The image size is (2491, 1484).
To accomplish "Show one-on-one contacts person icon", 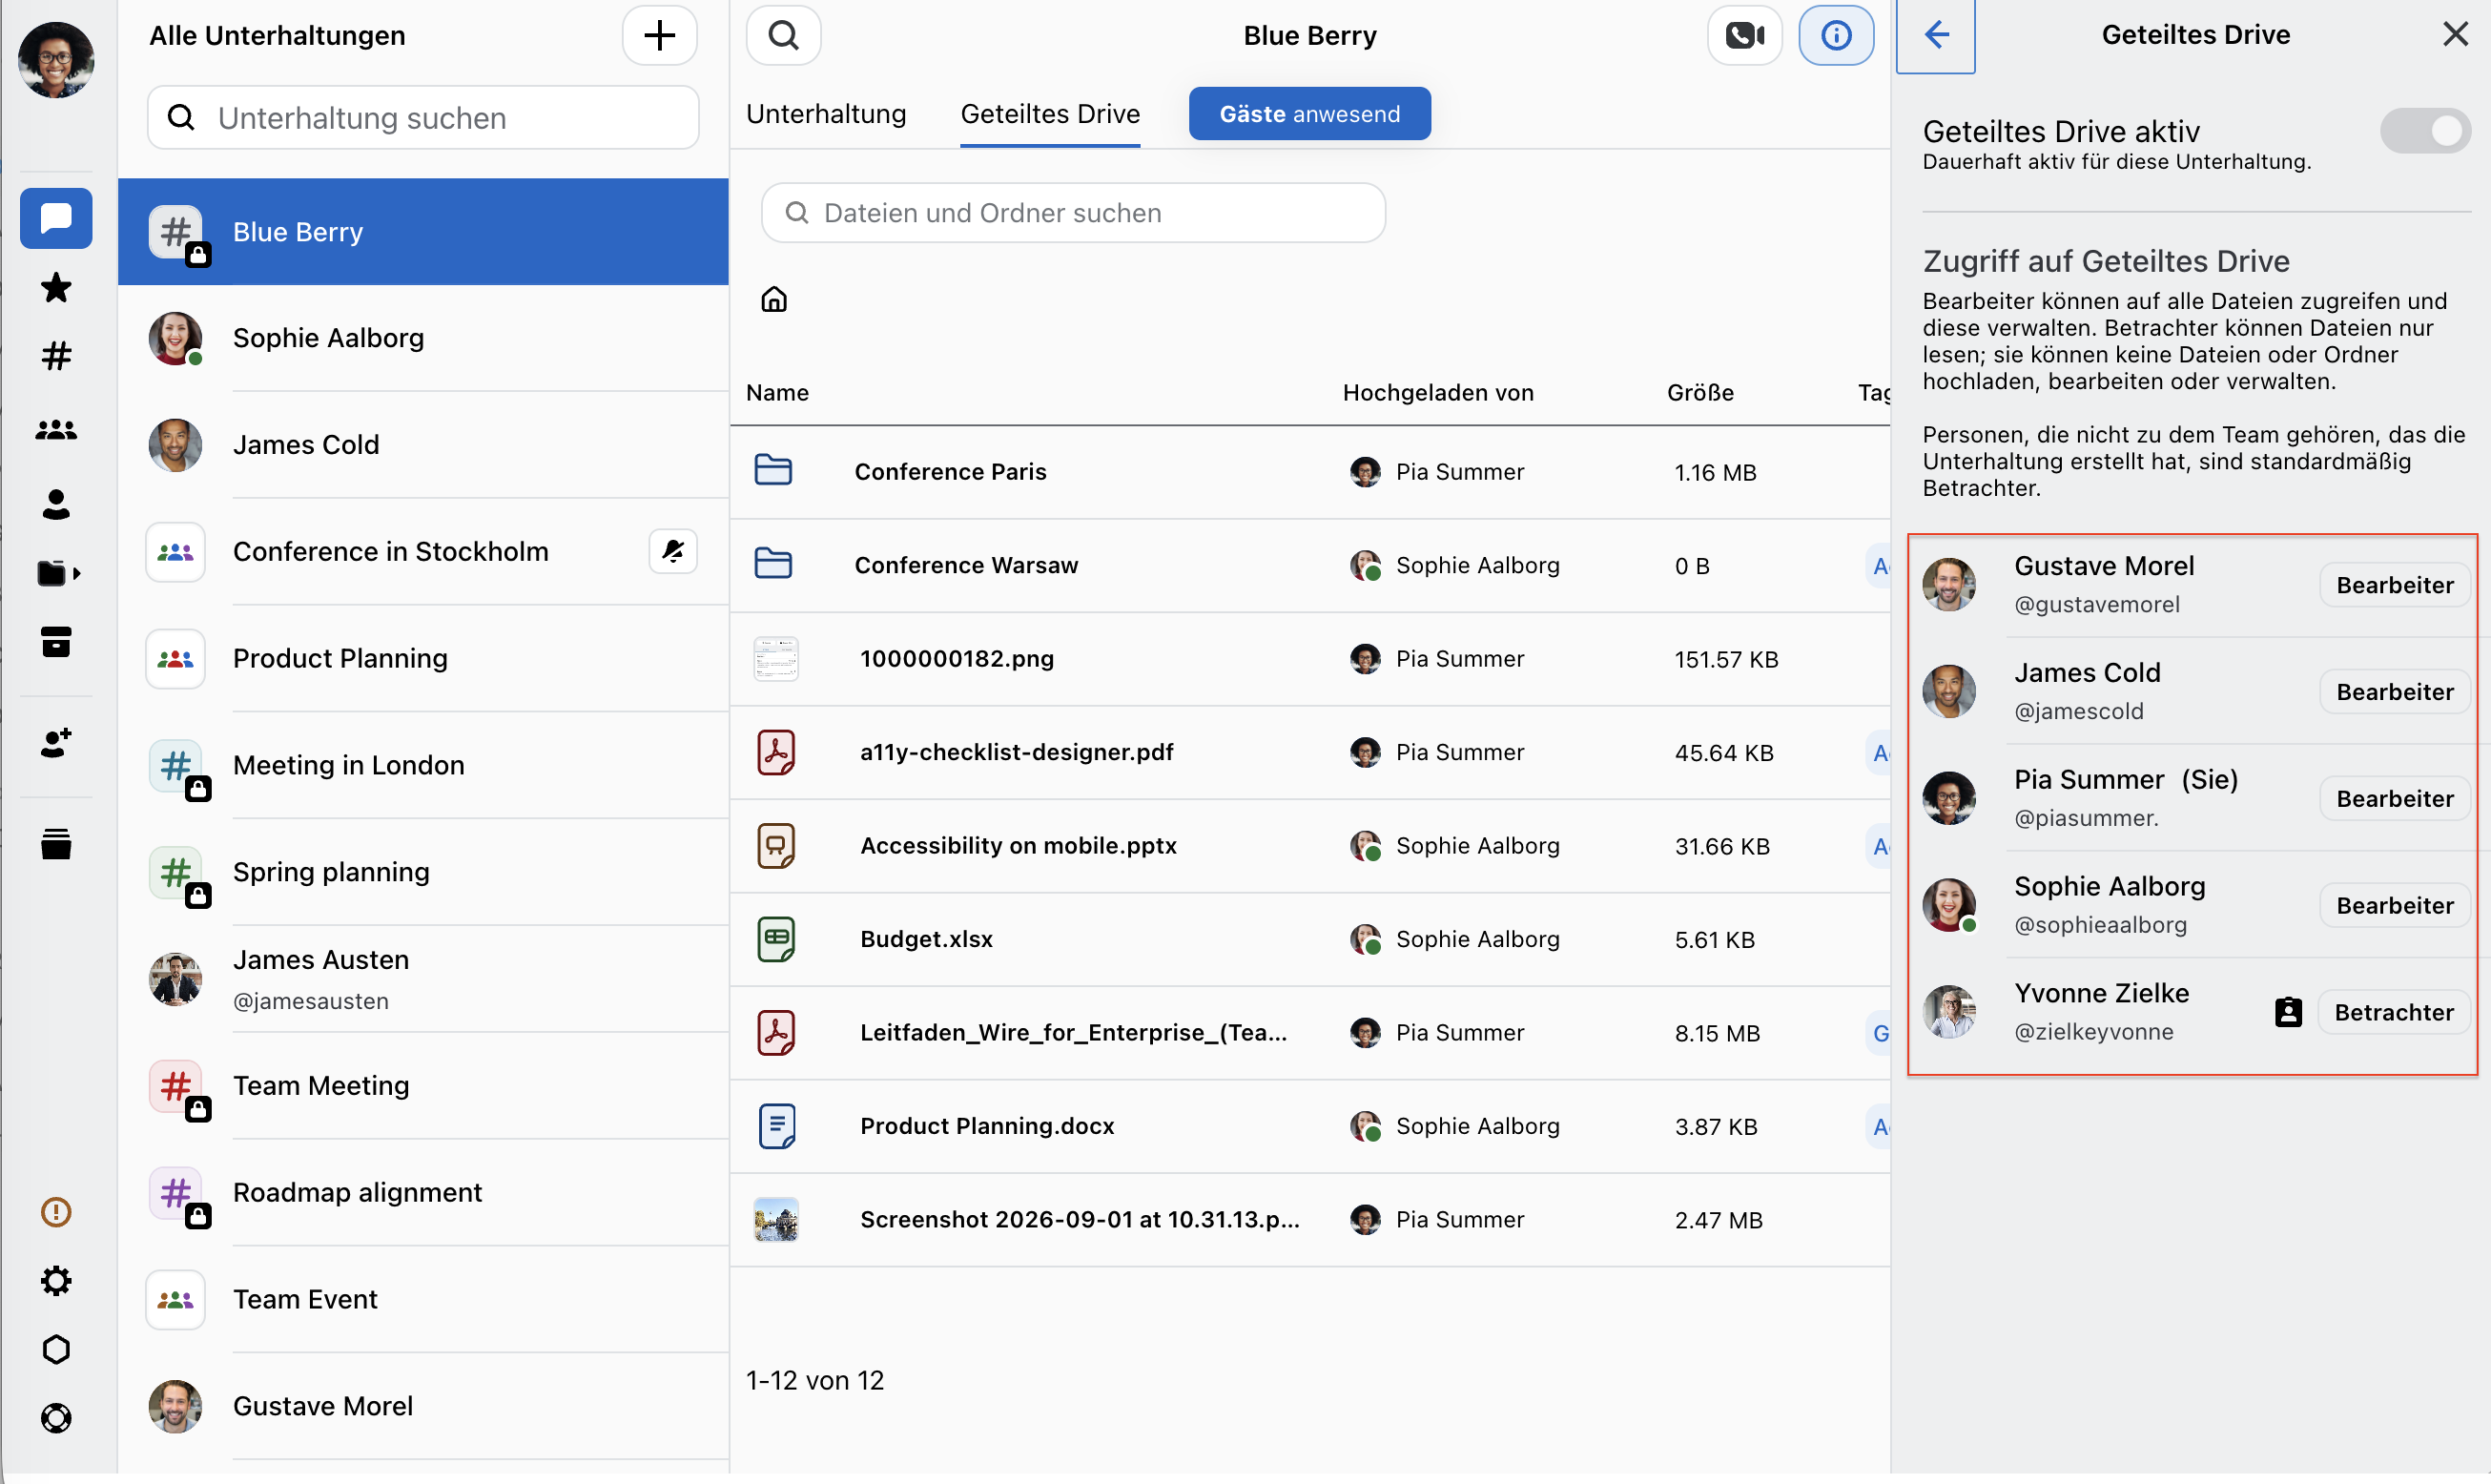I will 56,504.
